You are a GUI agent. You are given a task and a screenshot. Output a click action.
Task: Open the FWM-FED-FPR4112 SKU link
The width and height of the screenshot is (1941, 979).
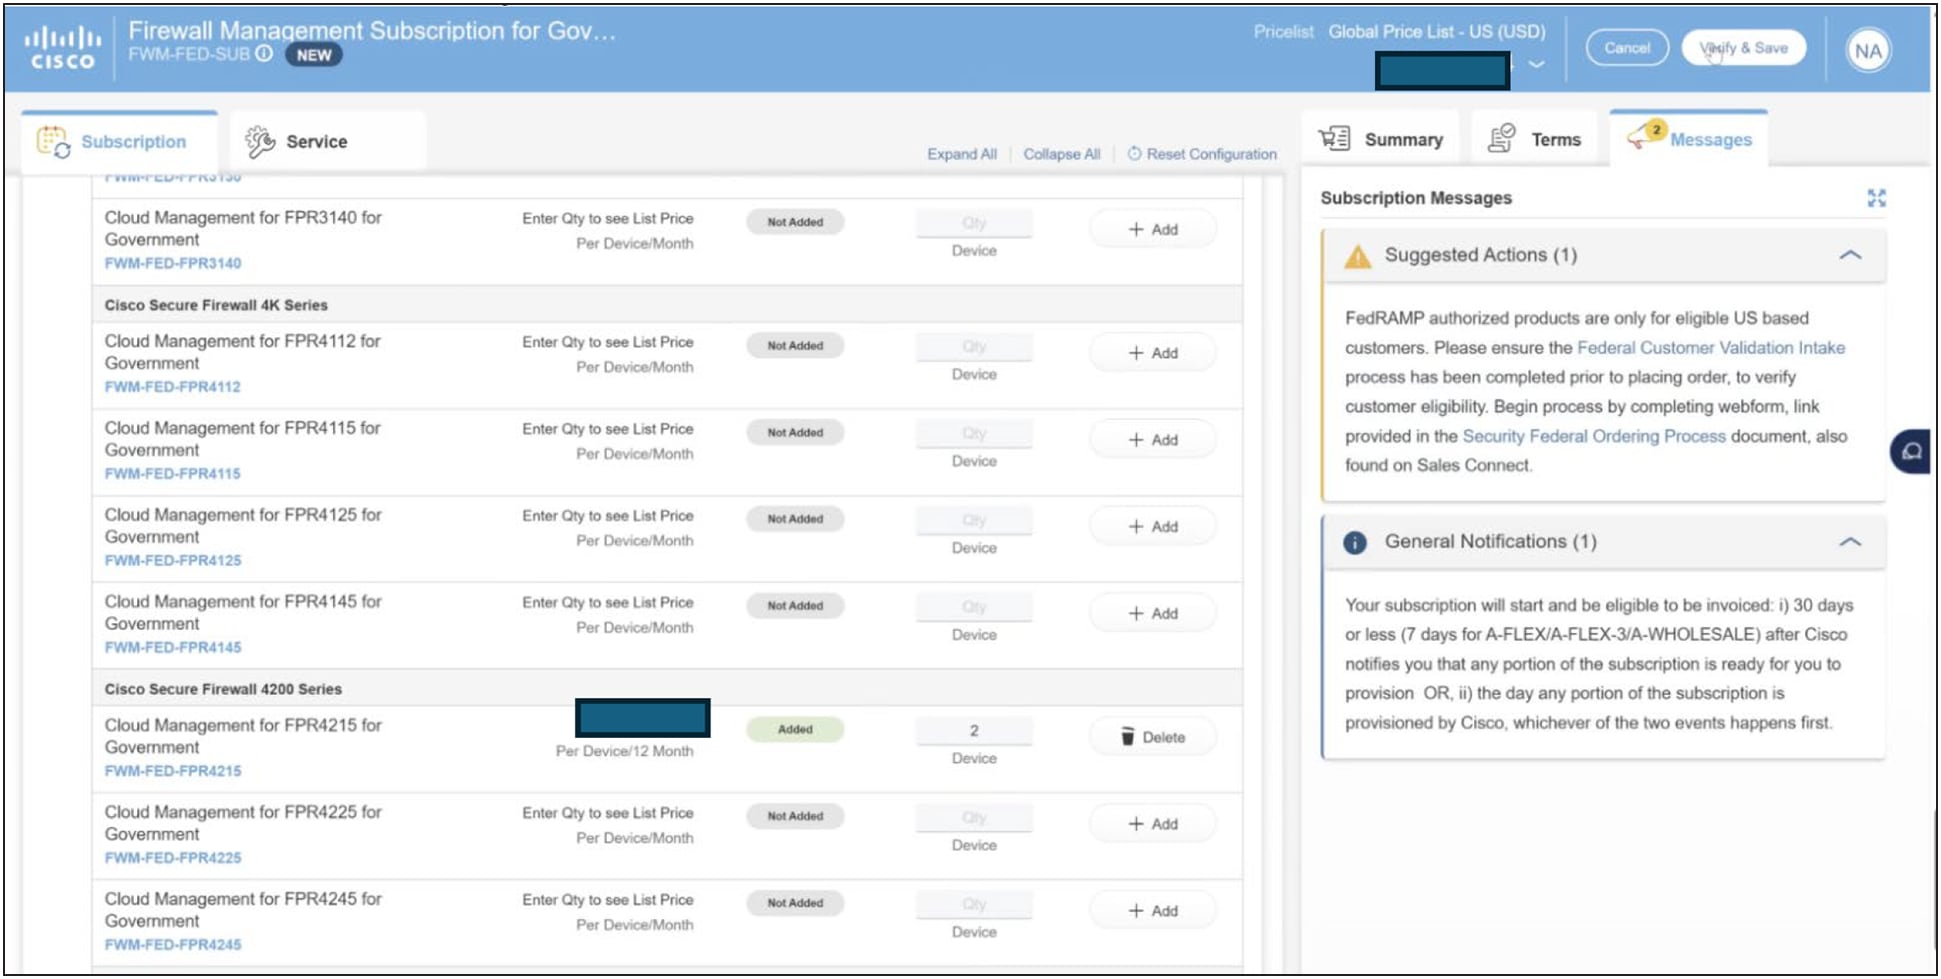(x=173, y=387)
